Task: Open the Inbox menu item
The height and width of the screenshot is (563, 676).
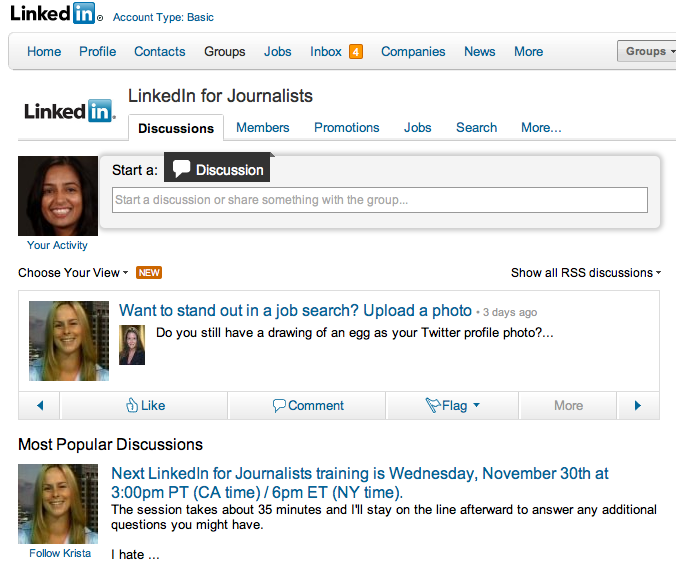Action: 326,52
